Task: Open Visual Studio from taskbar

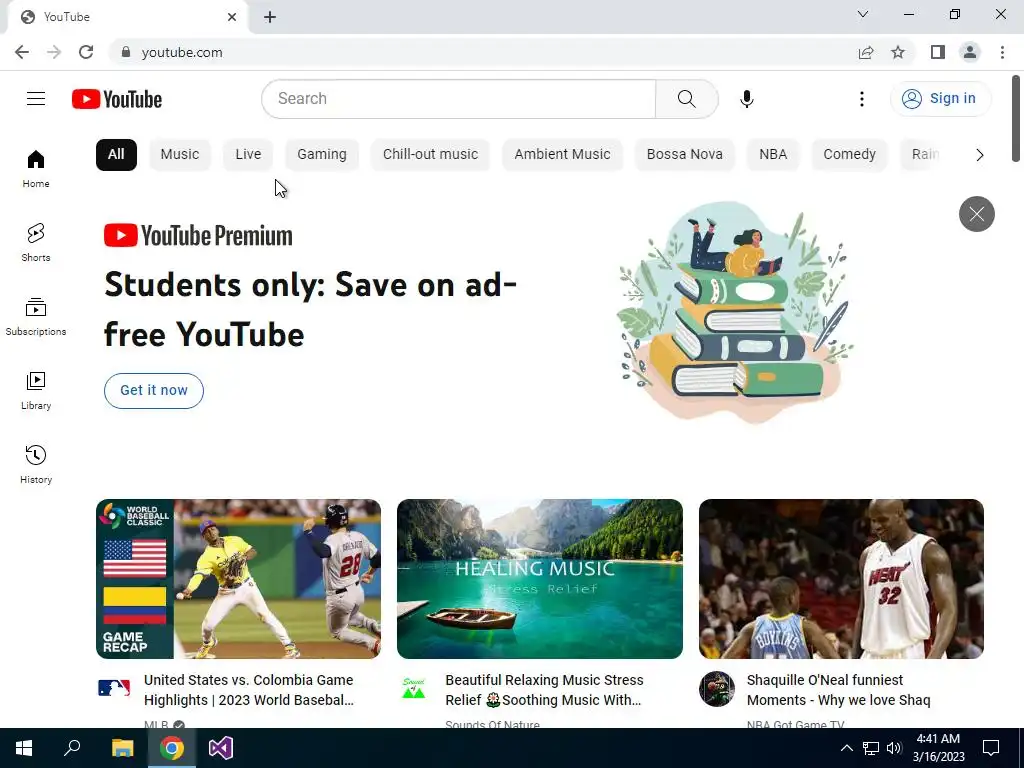Action: pos(221,748)
